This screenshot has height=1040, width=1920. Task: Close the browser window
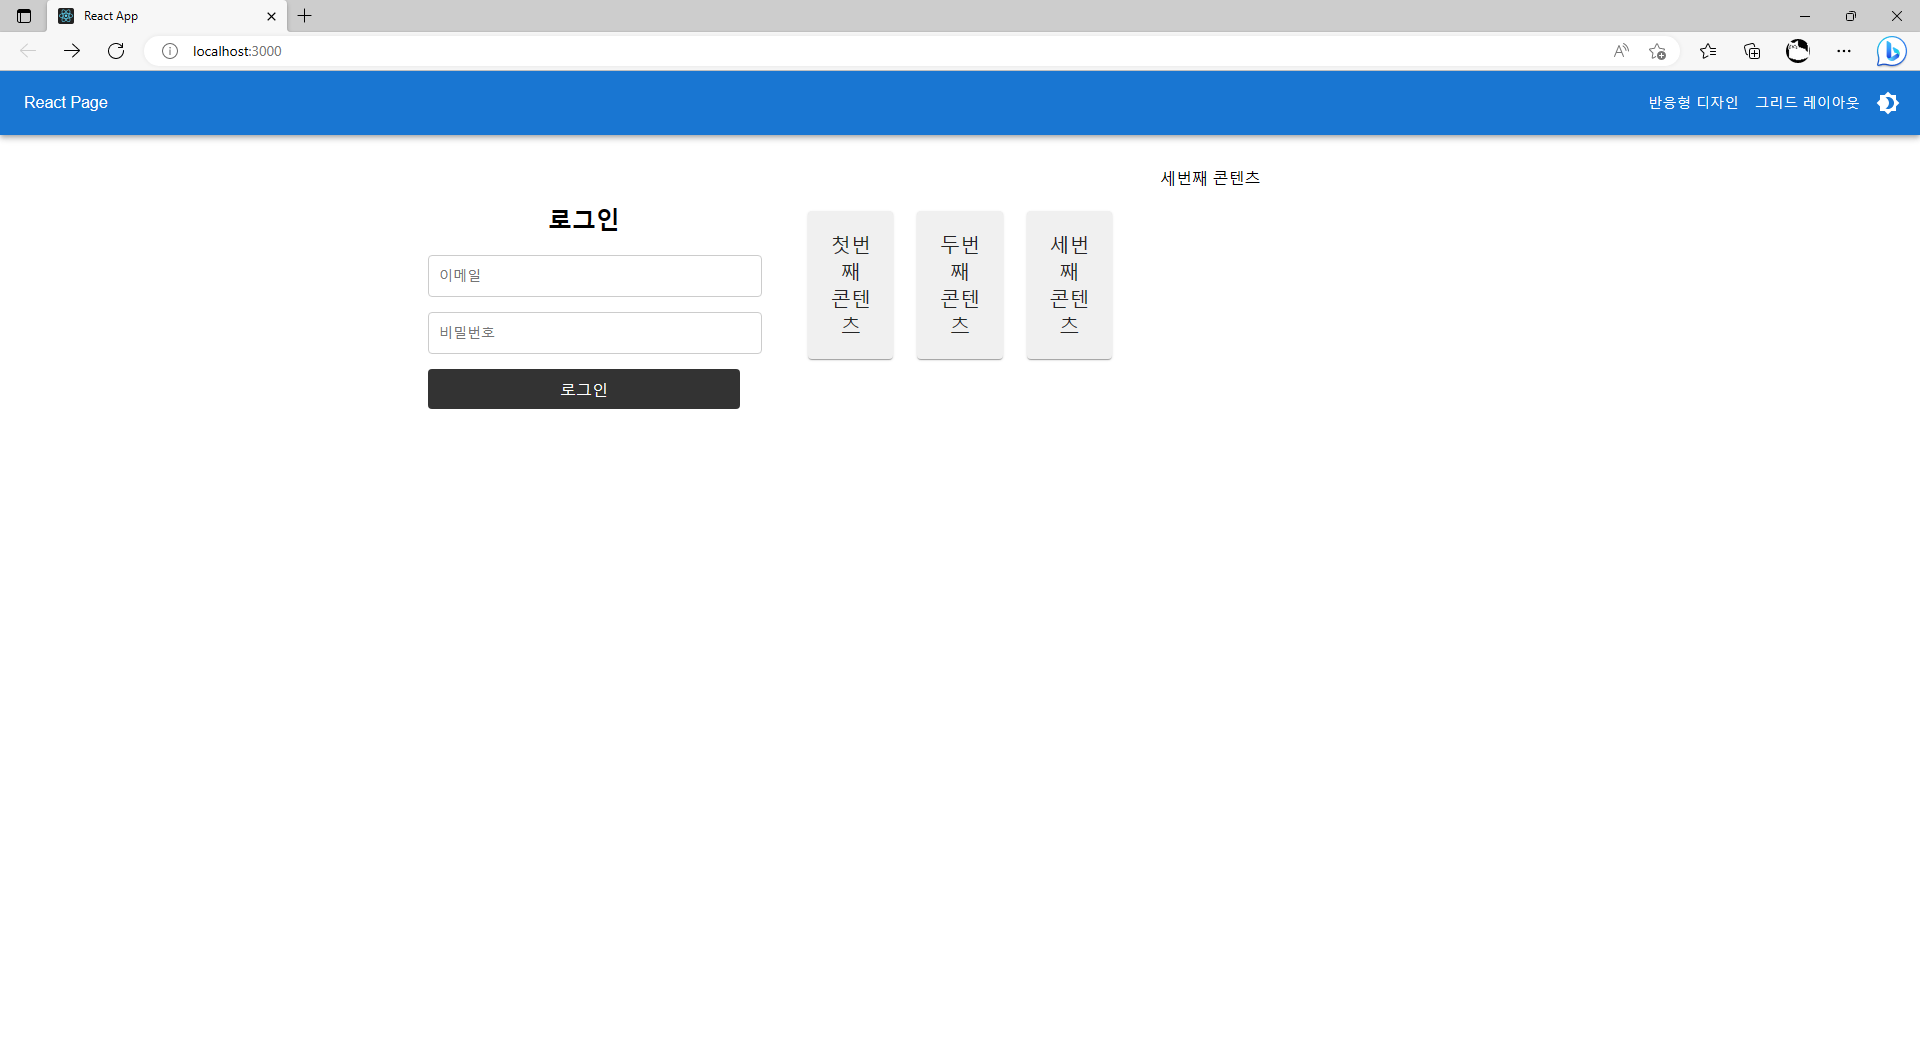pyautogui.click(x=1897, y=16)
